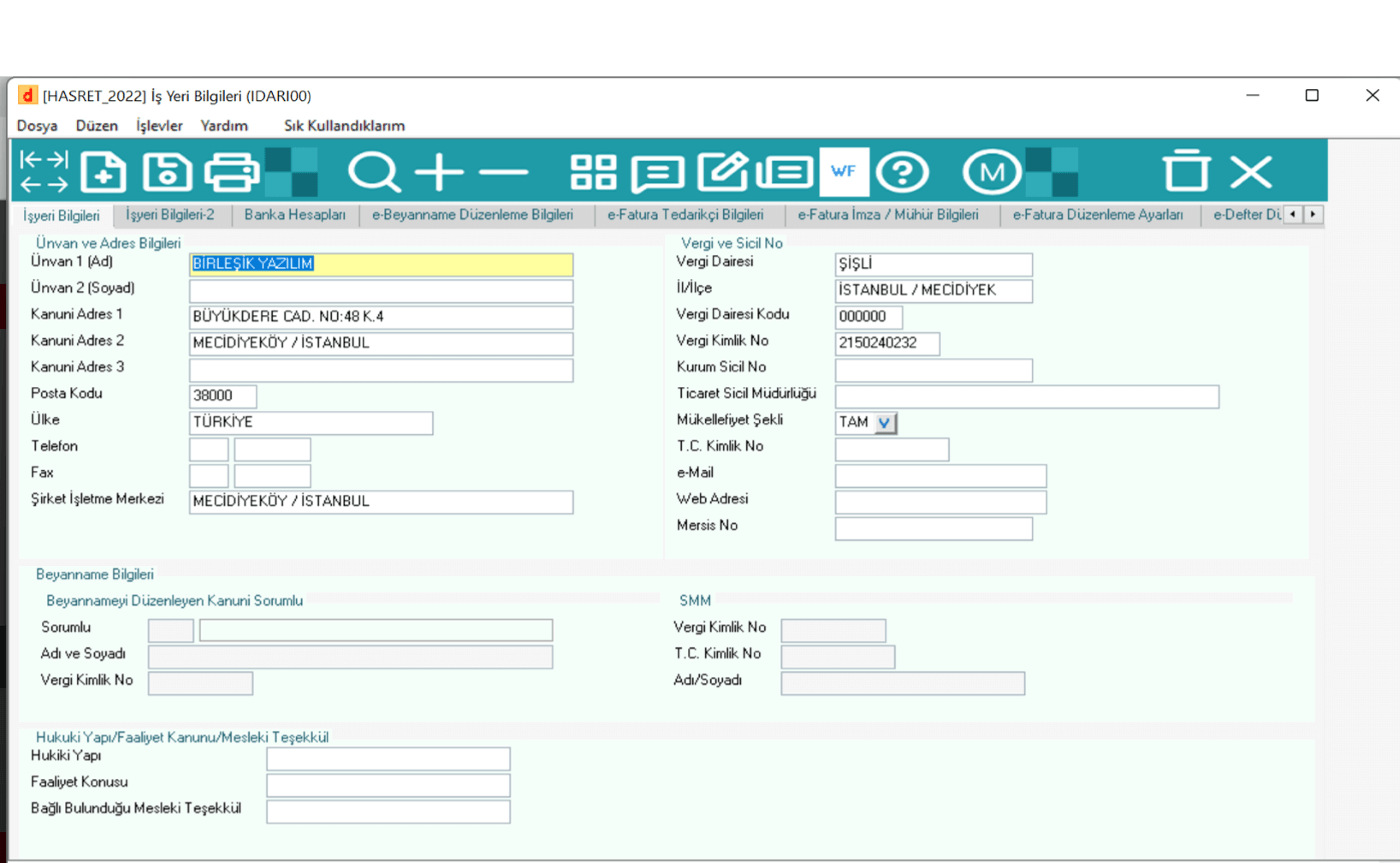Click the wide Sorumlu name field
The width and height of the screenshot is (1400, 863).
[376, 630]
